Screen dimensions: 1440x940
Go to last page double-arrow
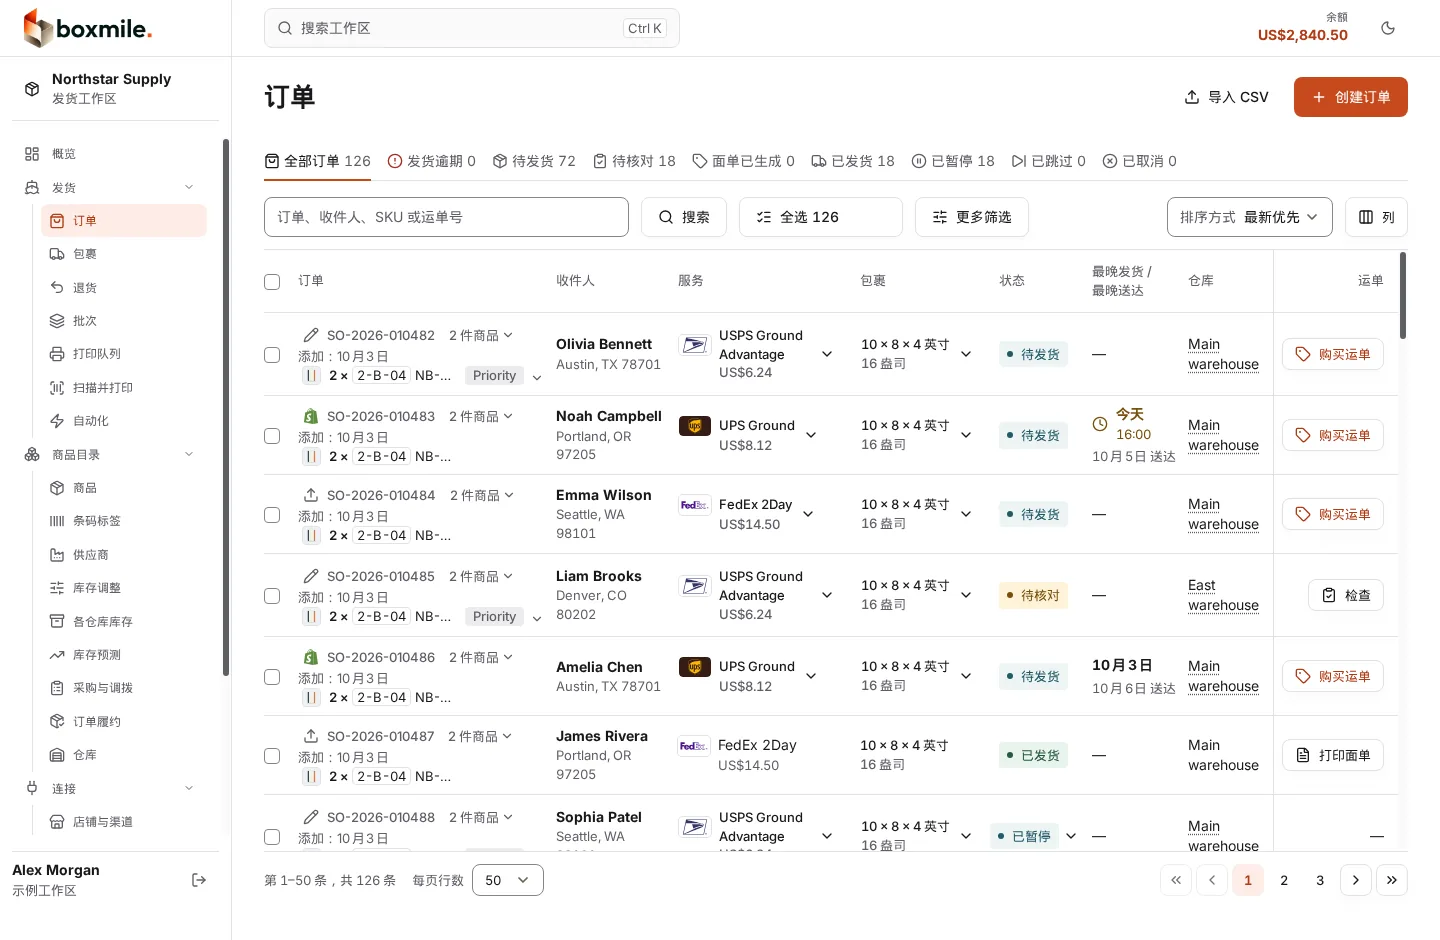pyautogui.click(x=1392, y=880)
